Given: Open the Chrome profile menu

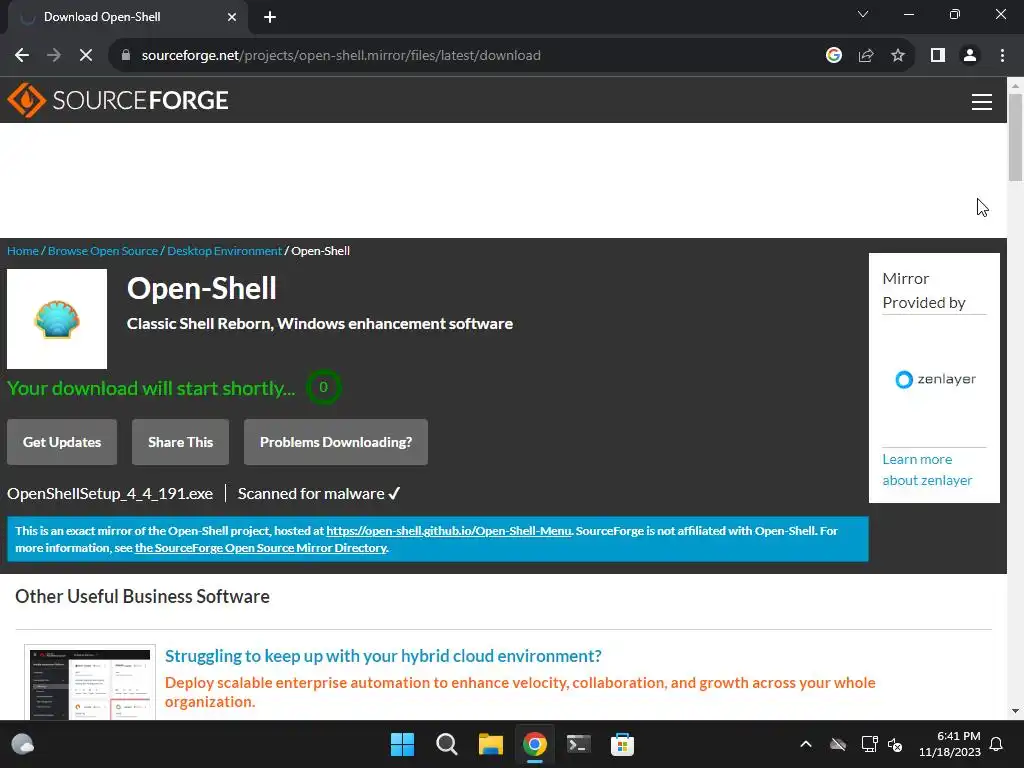Looking at the screenshot, I should pyautogui.click(x=970, y=56).
